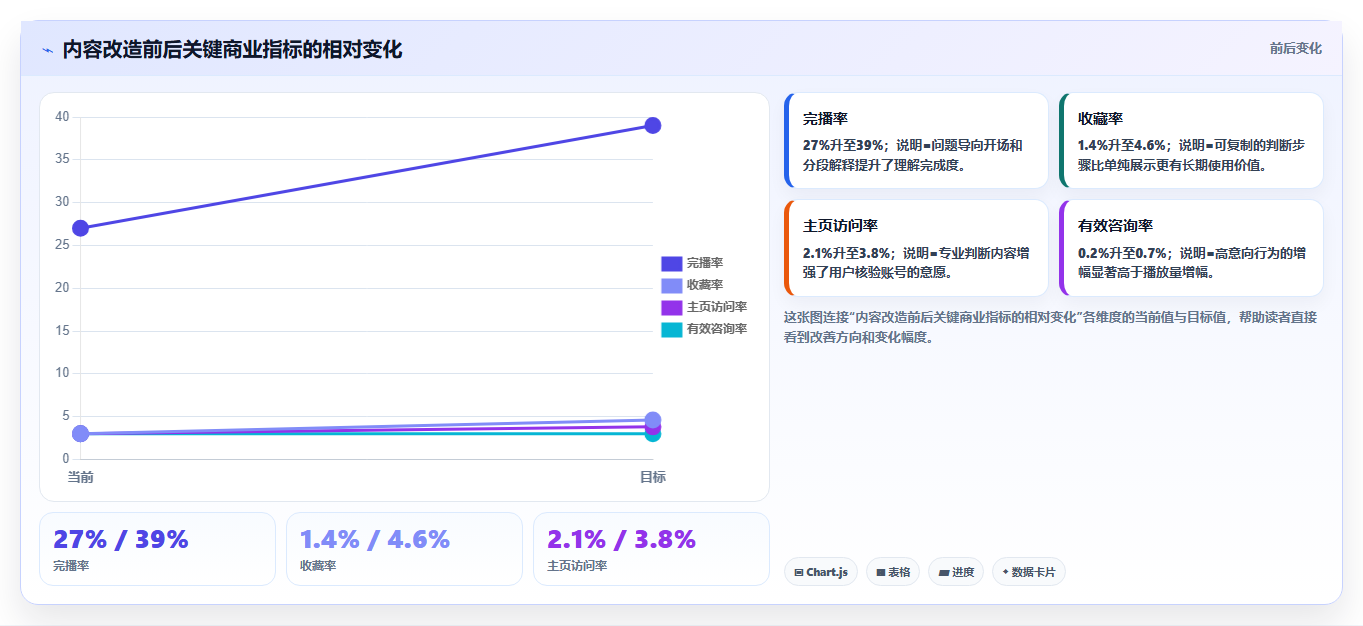
Task: Click the 完播率 label under 27% / 39%
Action: click(x=70, y=566)
